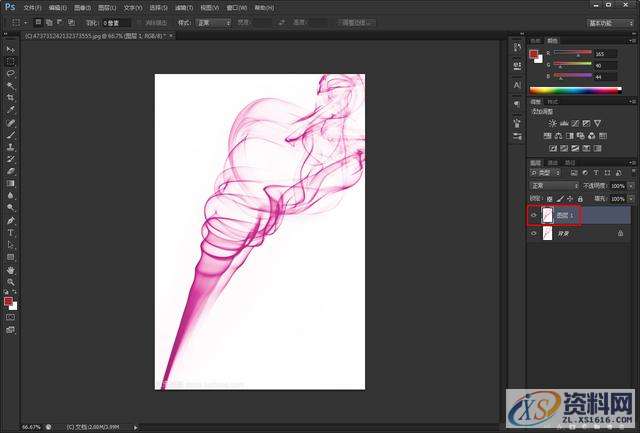This screenshot has width=640, height=433.
Task: Select the Lasso tool
Action: tap(11, 73)
